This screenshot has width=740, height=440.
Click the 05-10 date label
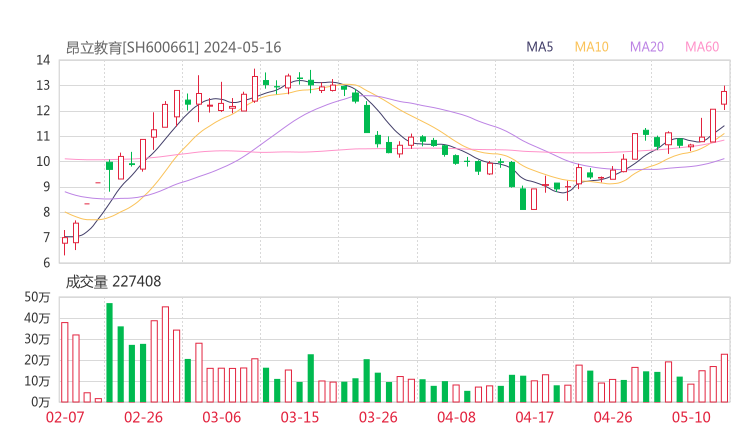(x=691, y=417)
